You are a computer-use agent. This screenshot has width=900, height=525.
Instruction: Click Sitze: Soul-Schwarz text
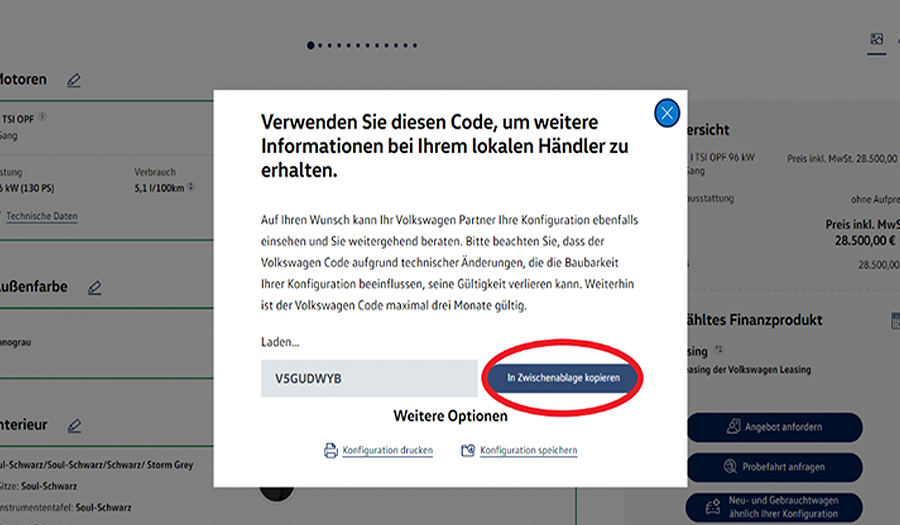(x=38, y=486)
